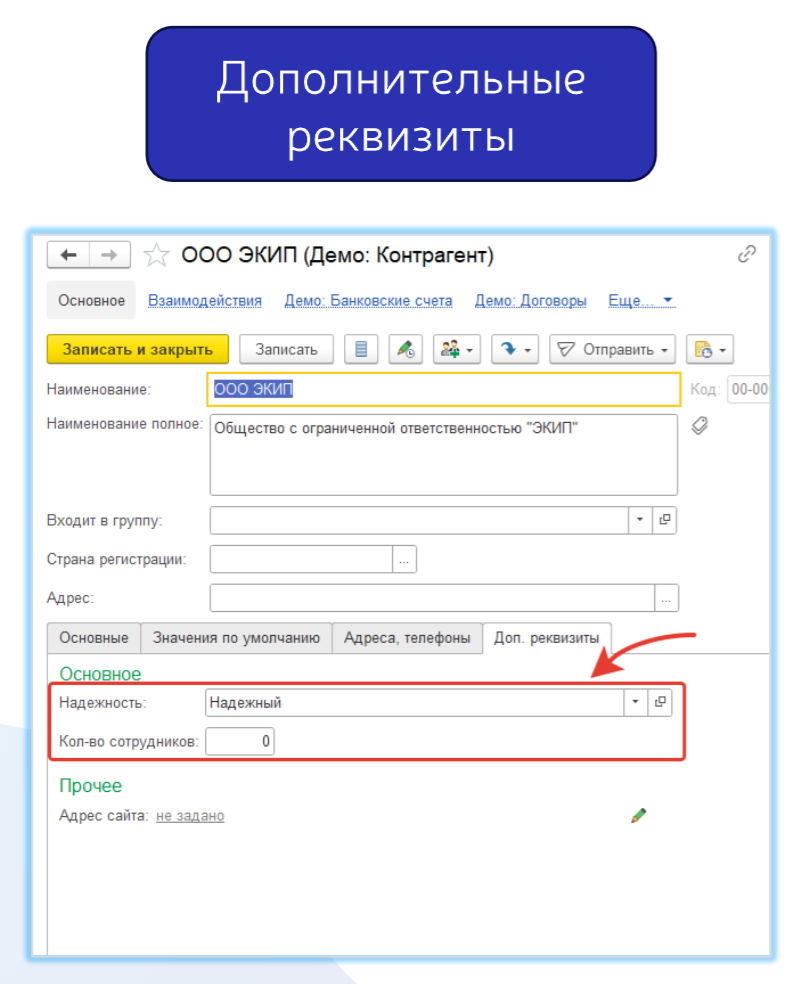Viewport: 794px width, 984px height.
Task: Open the Отправить dropdown menu
Action: point(612,349)
